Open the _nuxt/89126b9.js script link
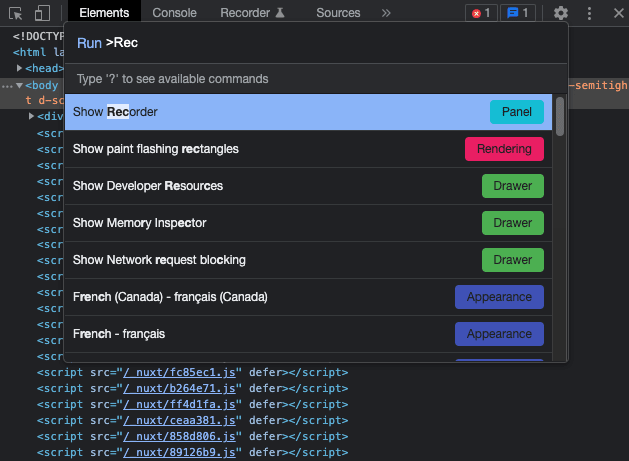Image resolution: width=629 pixels, height=461 pixels. [x=179, y=453]
